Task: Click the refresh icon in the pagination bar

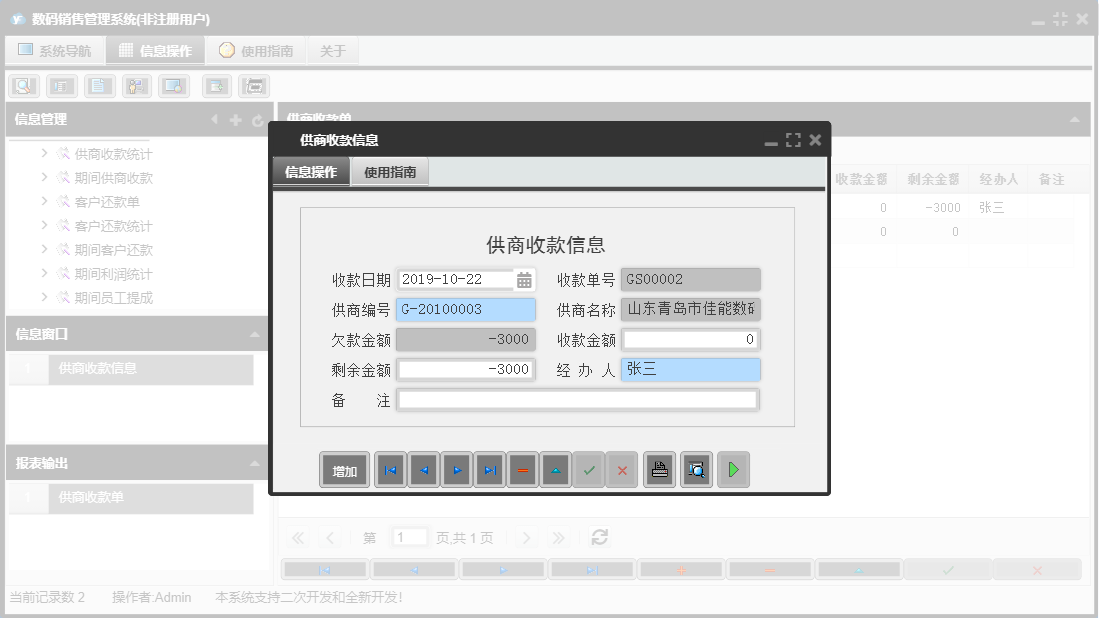Action: (x=598, y=537)
